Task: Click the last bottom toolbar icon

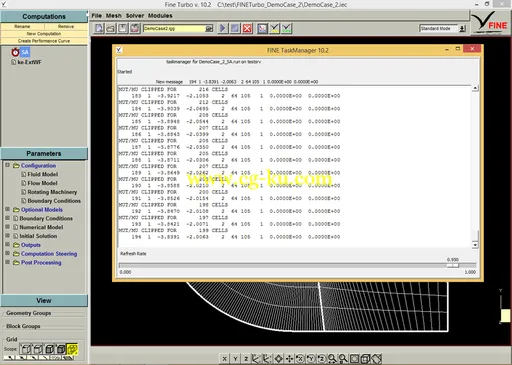Action: click(377, 359)
